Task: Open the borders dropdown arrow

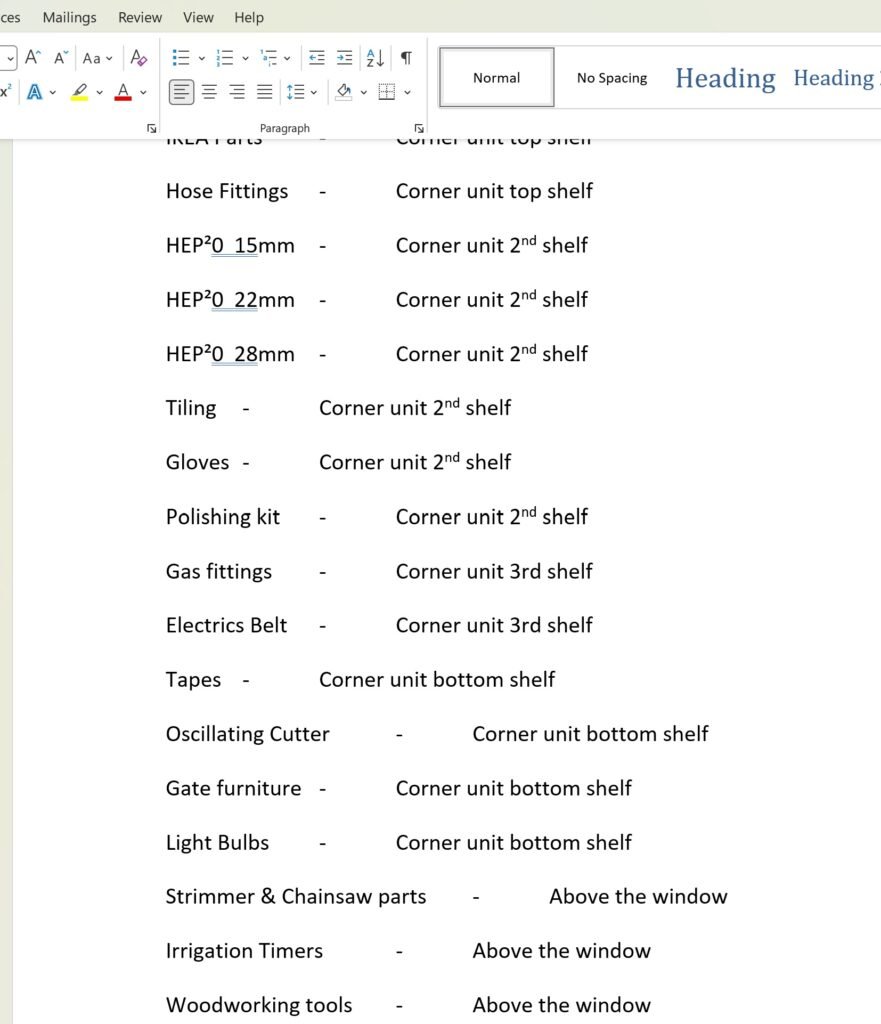Action: click(408, 92)
